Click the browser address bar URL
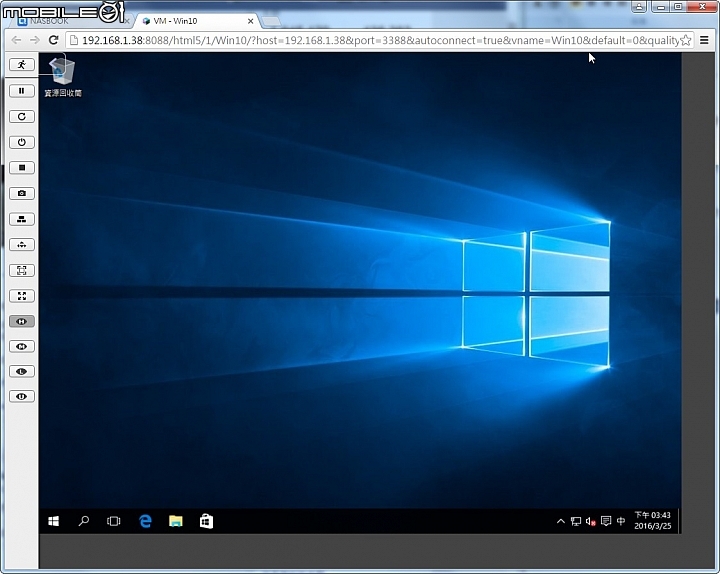Image resolution: width=720 pixels, height=574 pixels. point(380,40)
